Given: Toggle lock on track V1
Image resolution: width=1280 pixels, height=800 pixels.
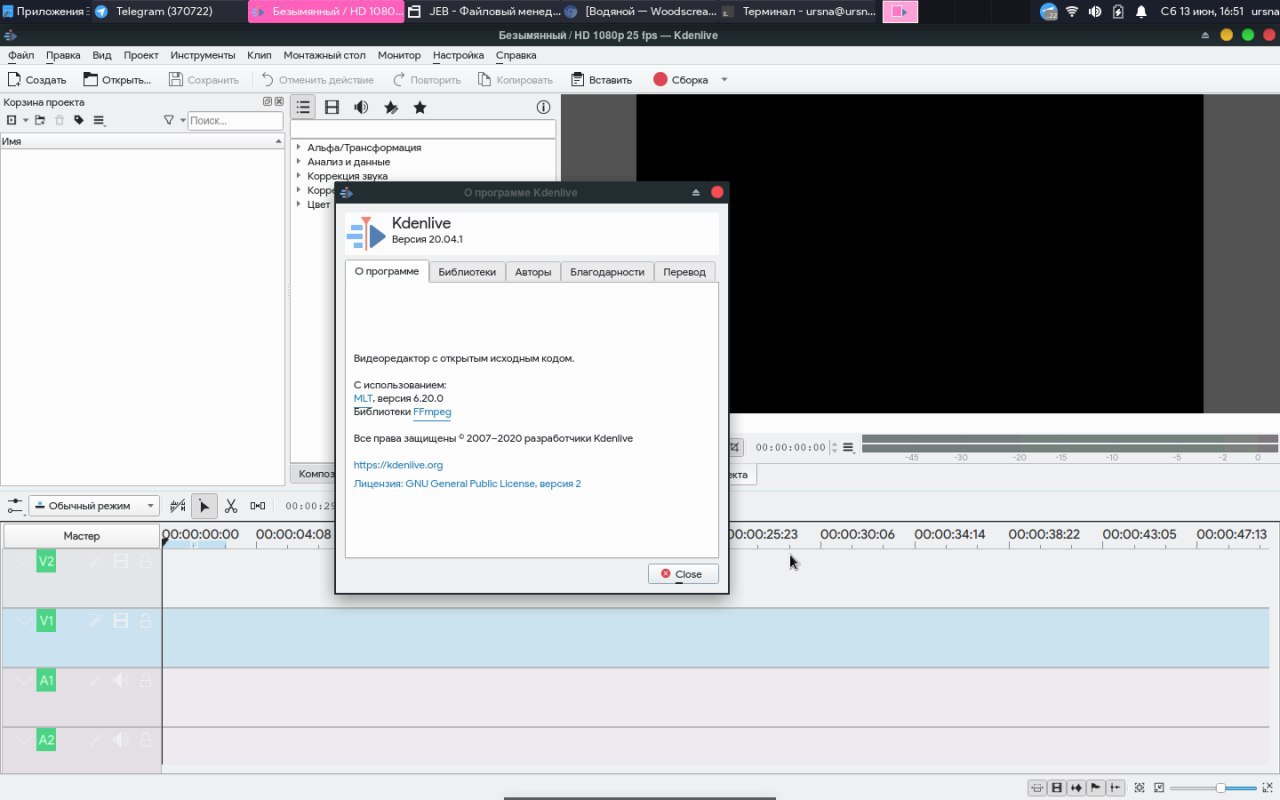Looking at the screenshot, I should [x=146, y=621].
